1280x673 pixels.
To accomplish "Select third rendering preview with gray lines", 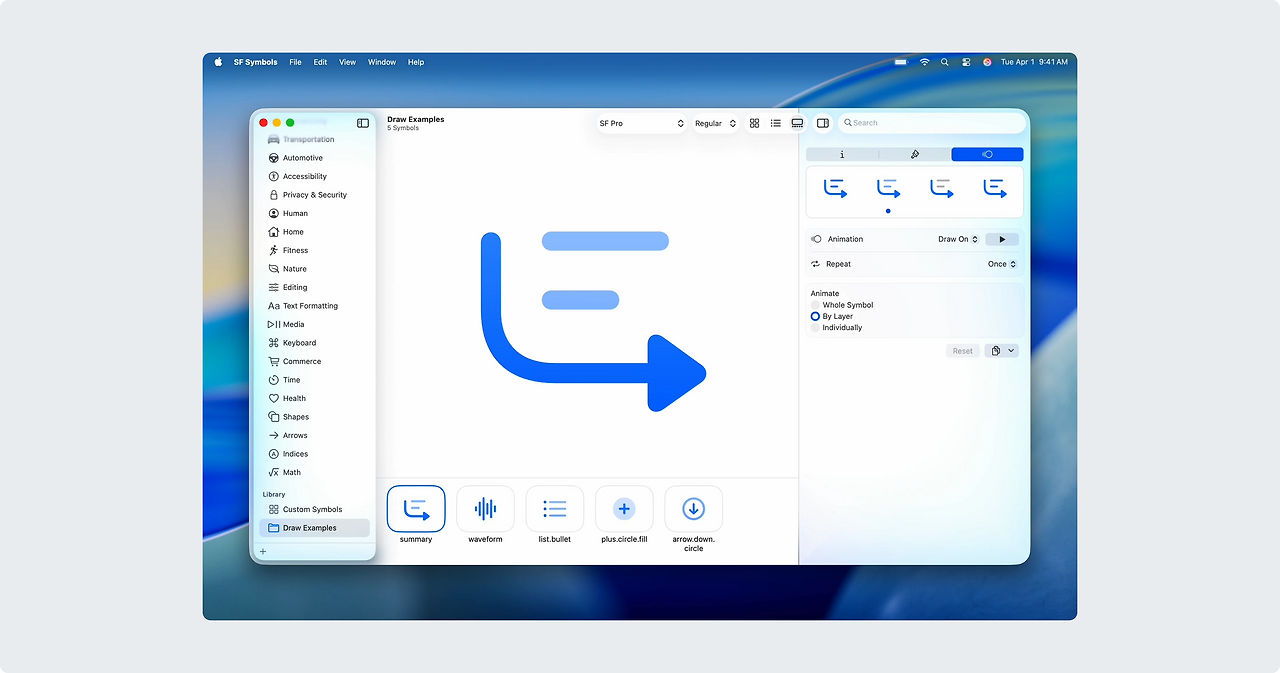I will pyautogui.click(x=941, y=188).
